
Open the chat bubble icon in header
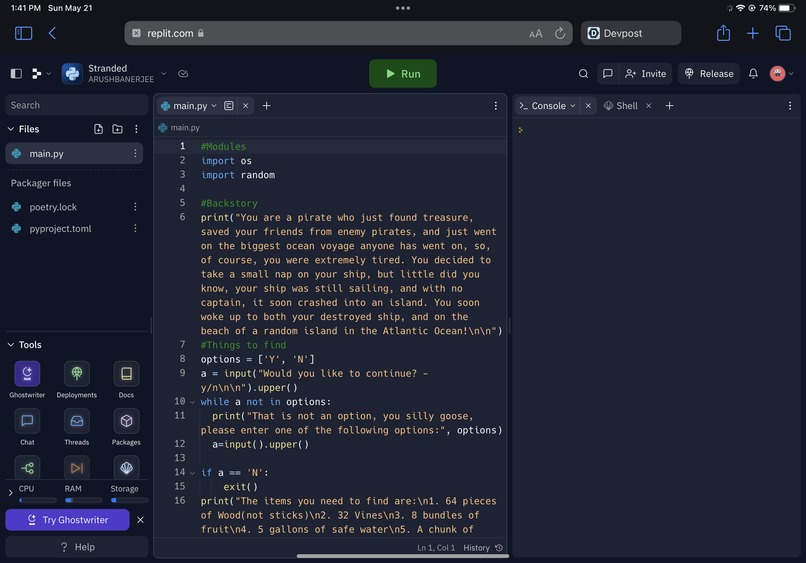point(608,74)
